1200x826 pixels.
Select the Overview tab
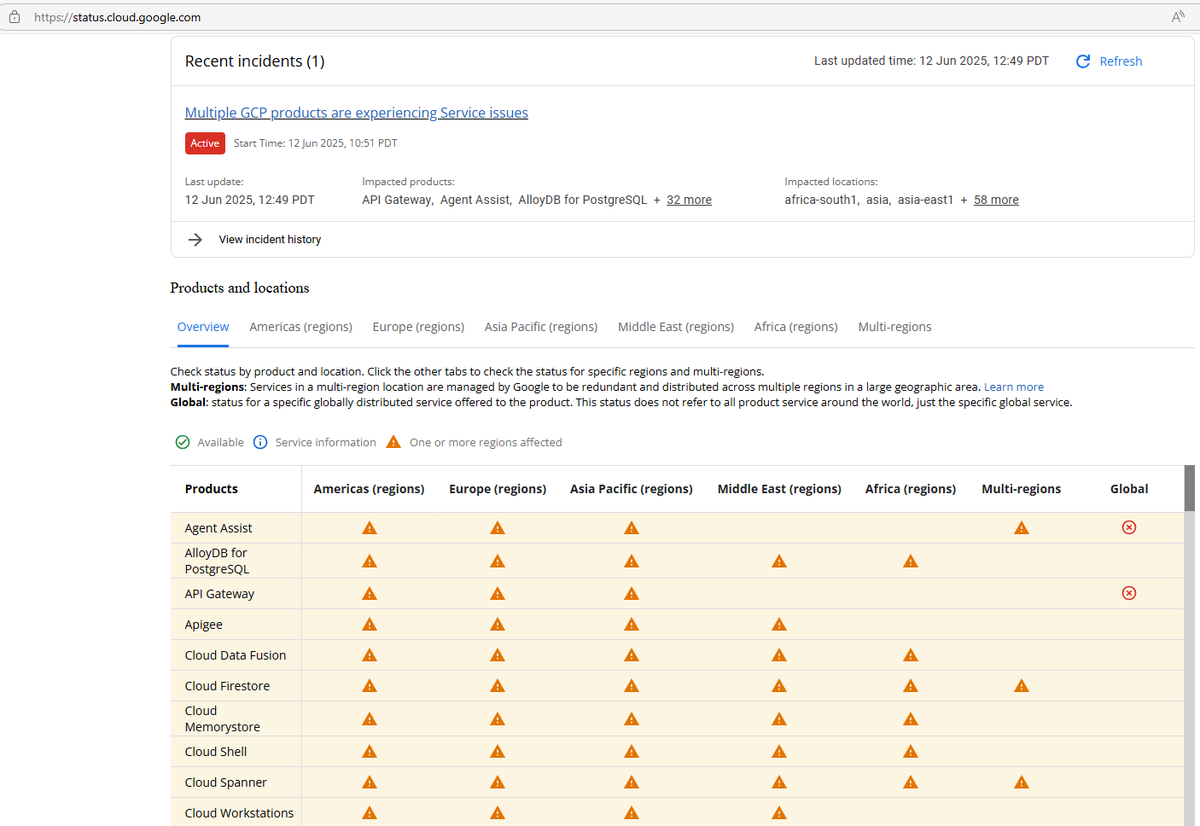pyautogui.click(x=203, y=327)
